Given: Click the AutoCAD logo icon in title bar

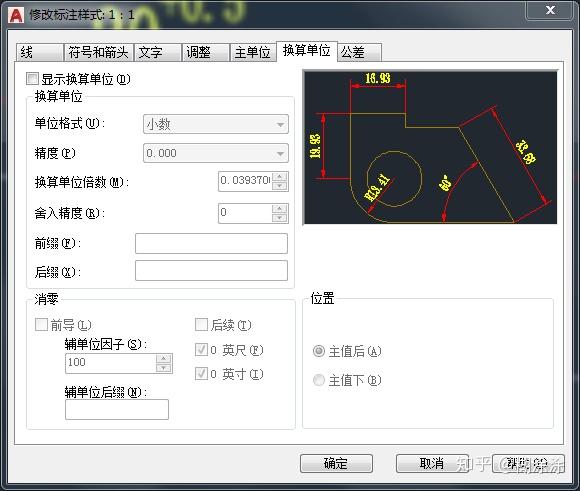Looking at the screenshot, I should click(16, 16).
